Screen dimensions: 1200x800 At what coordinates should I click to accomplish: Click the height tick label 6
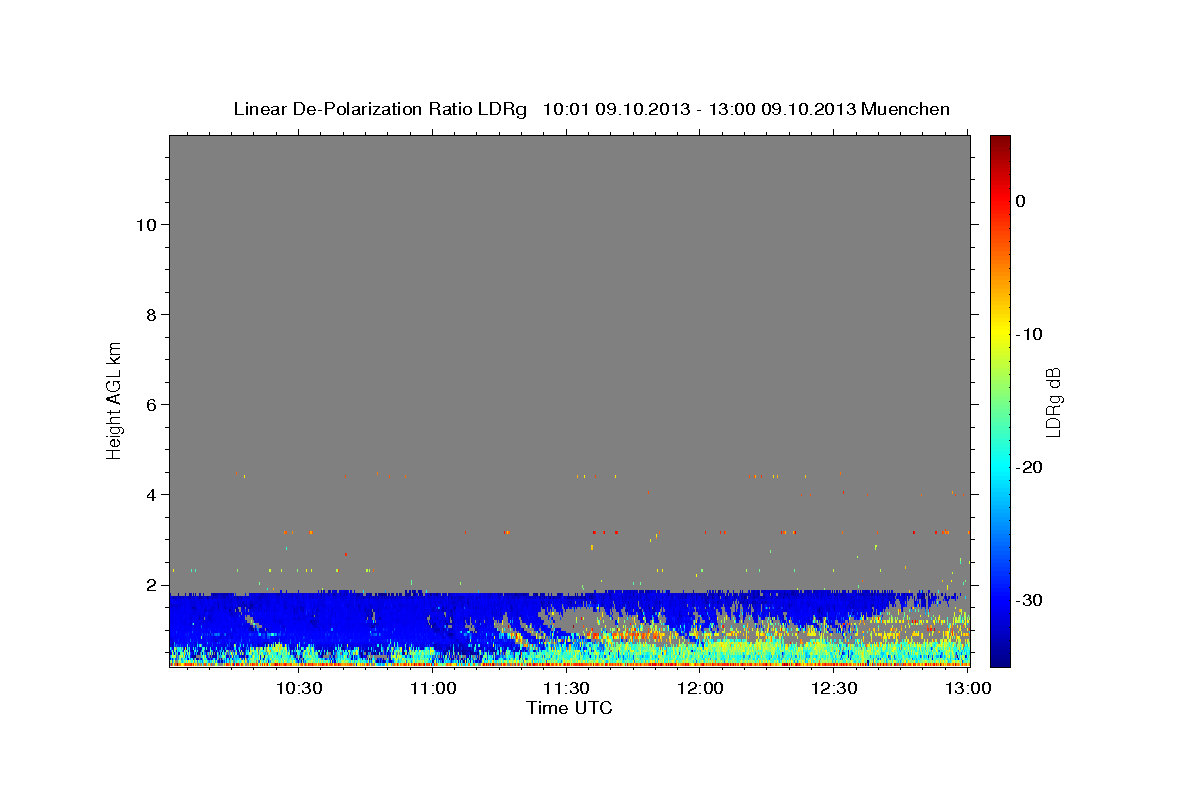click(x=151, y=404)
